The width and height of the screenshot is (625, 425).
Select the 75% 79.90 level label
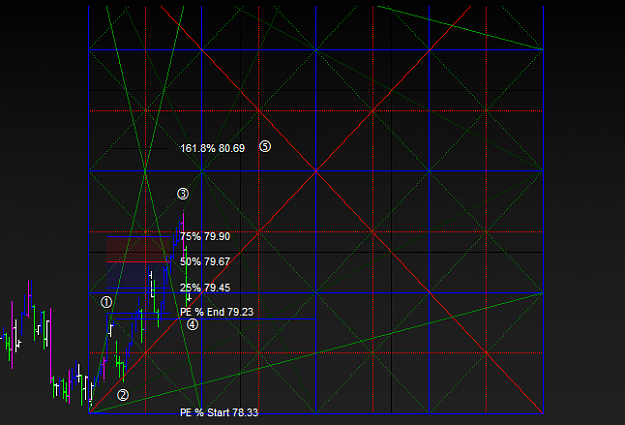coord(205,236)
